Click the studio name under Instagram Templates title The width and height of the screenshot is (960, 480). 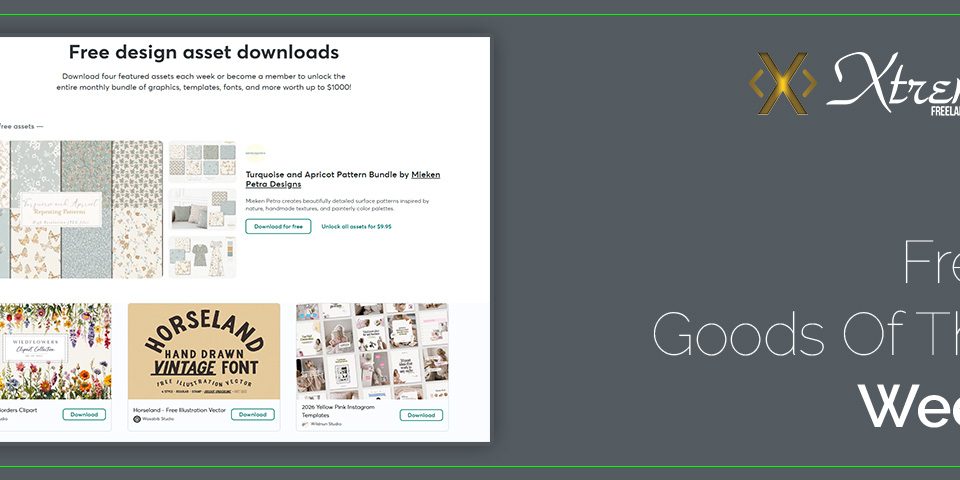click(326, 424)
